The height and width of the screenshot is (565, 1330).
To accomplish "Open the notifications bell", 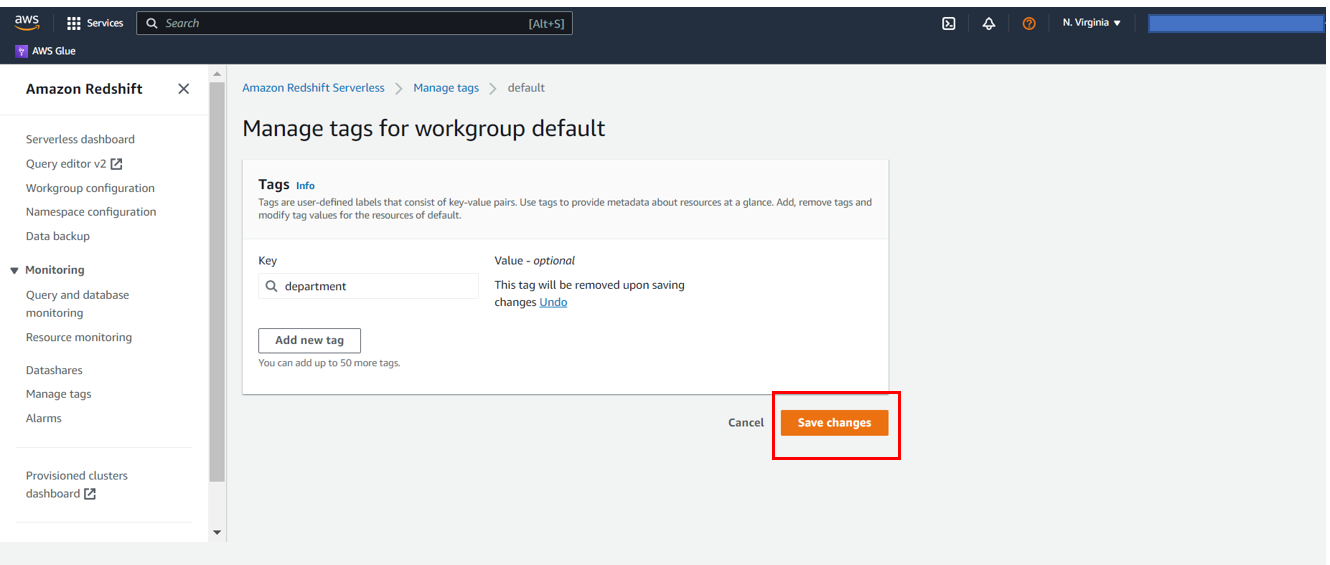I will pyautogui.click(x=989, y=23).
